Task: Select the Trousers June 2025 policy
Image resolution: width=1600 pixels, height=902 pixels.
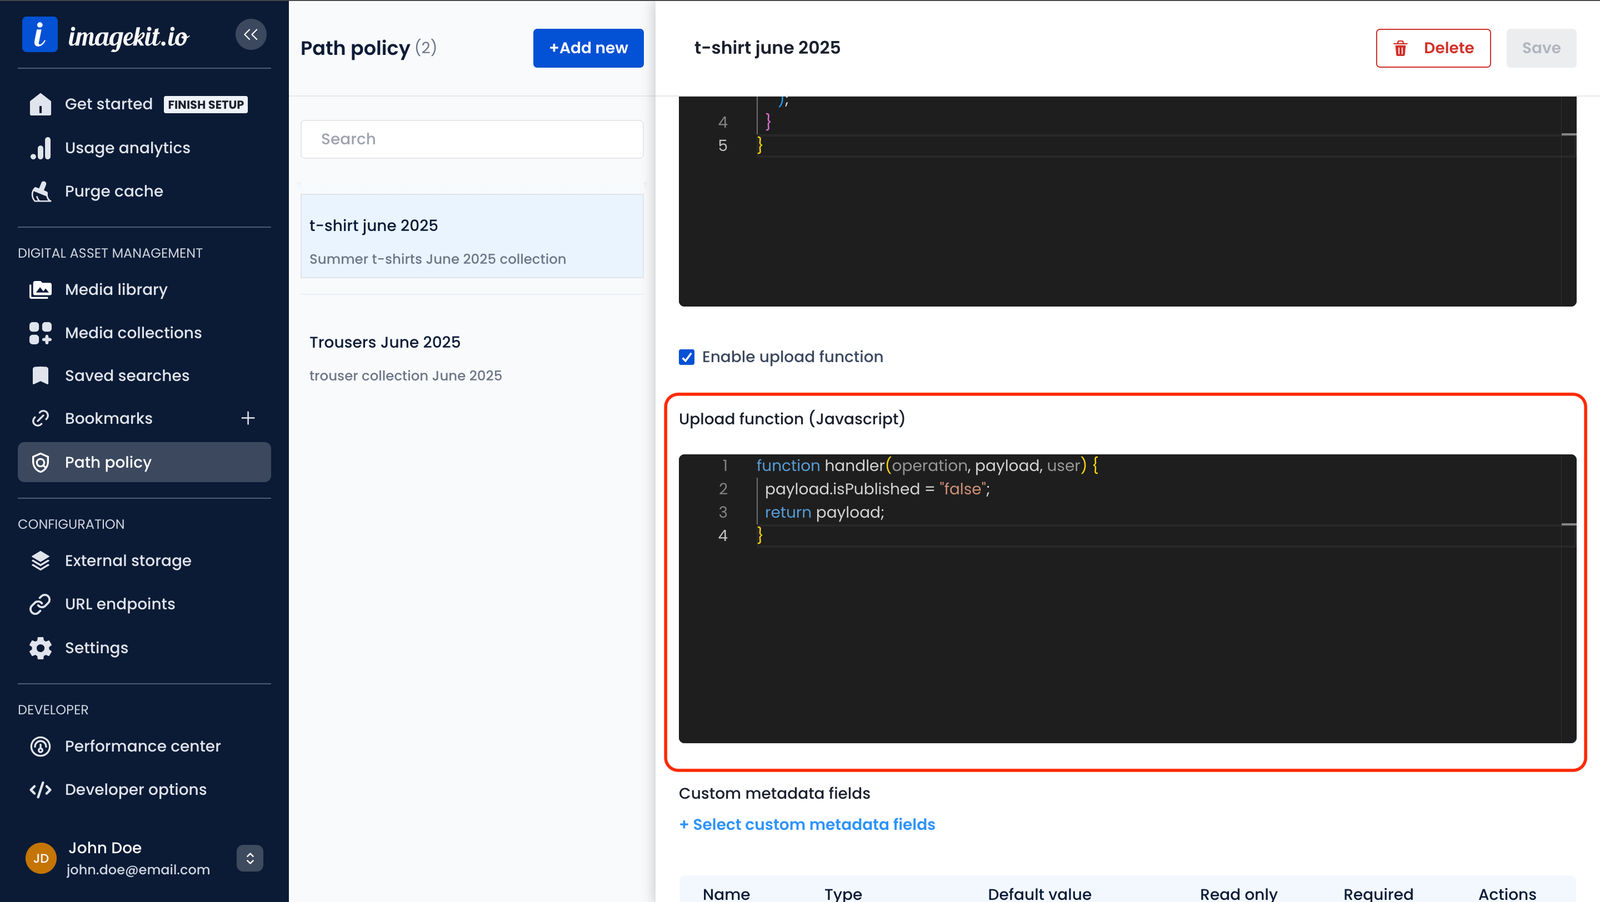Action: coord(472,358)
